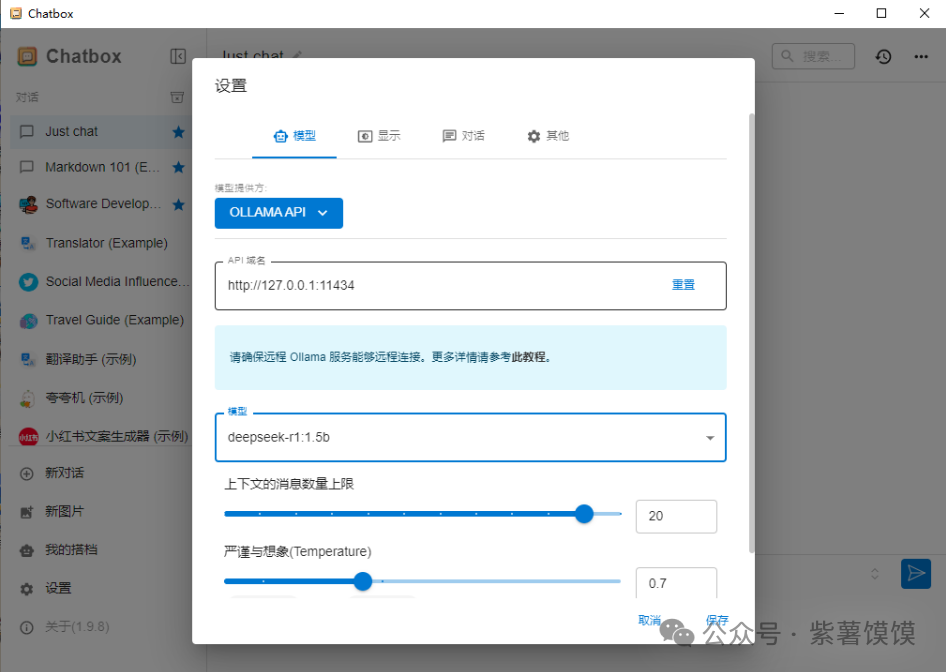This screenshot has width=946, height=672.
Task: Click the 夸夸机 avatar icon
Action: pos(27,398)
